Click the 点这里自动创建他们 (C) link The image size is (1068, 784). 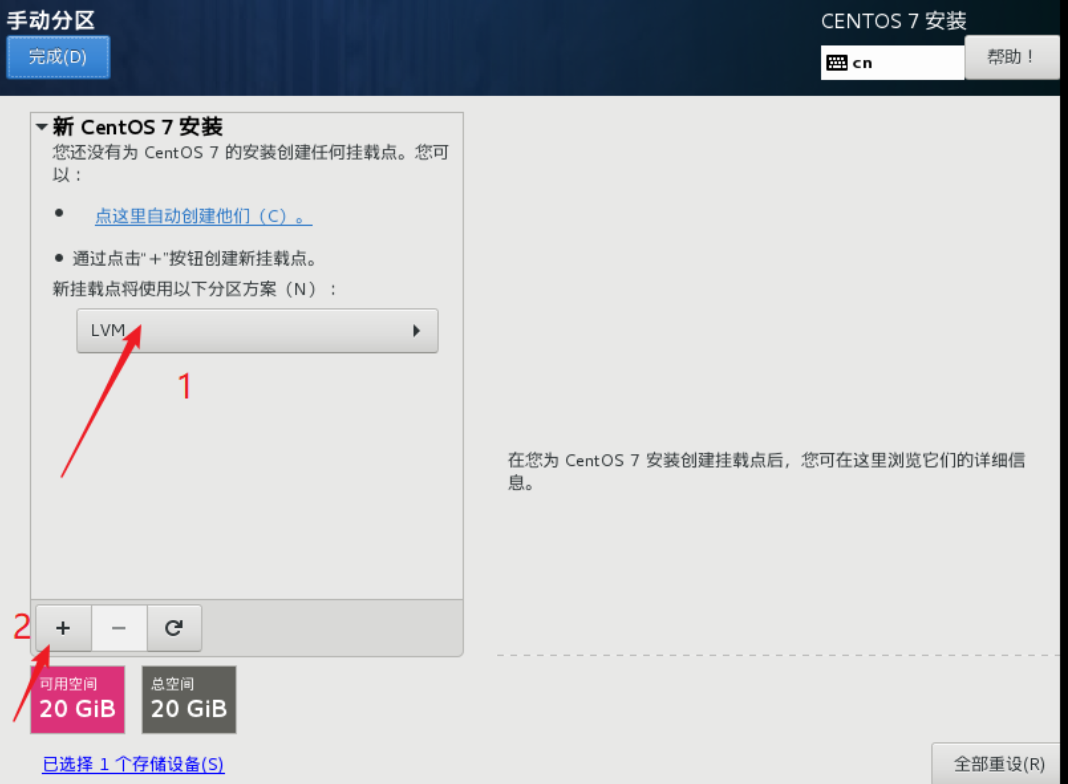[203, 216]
